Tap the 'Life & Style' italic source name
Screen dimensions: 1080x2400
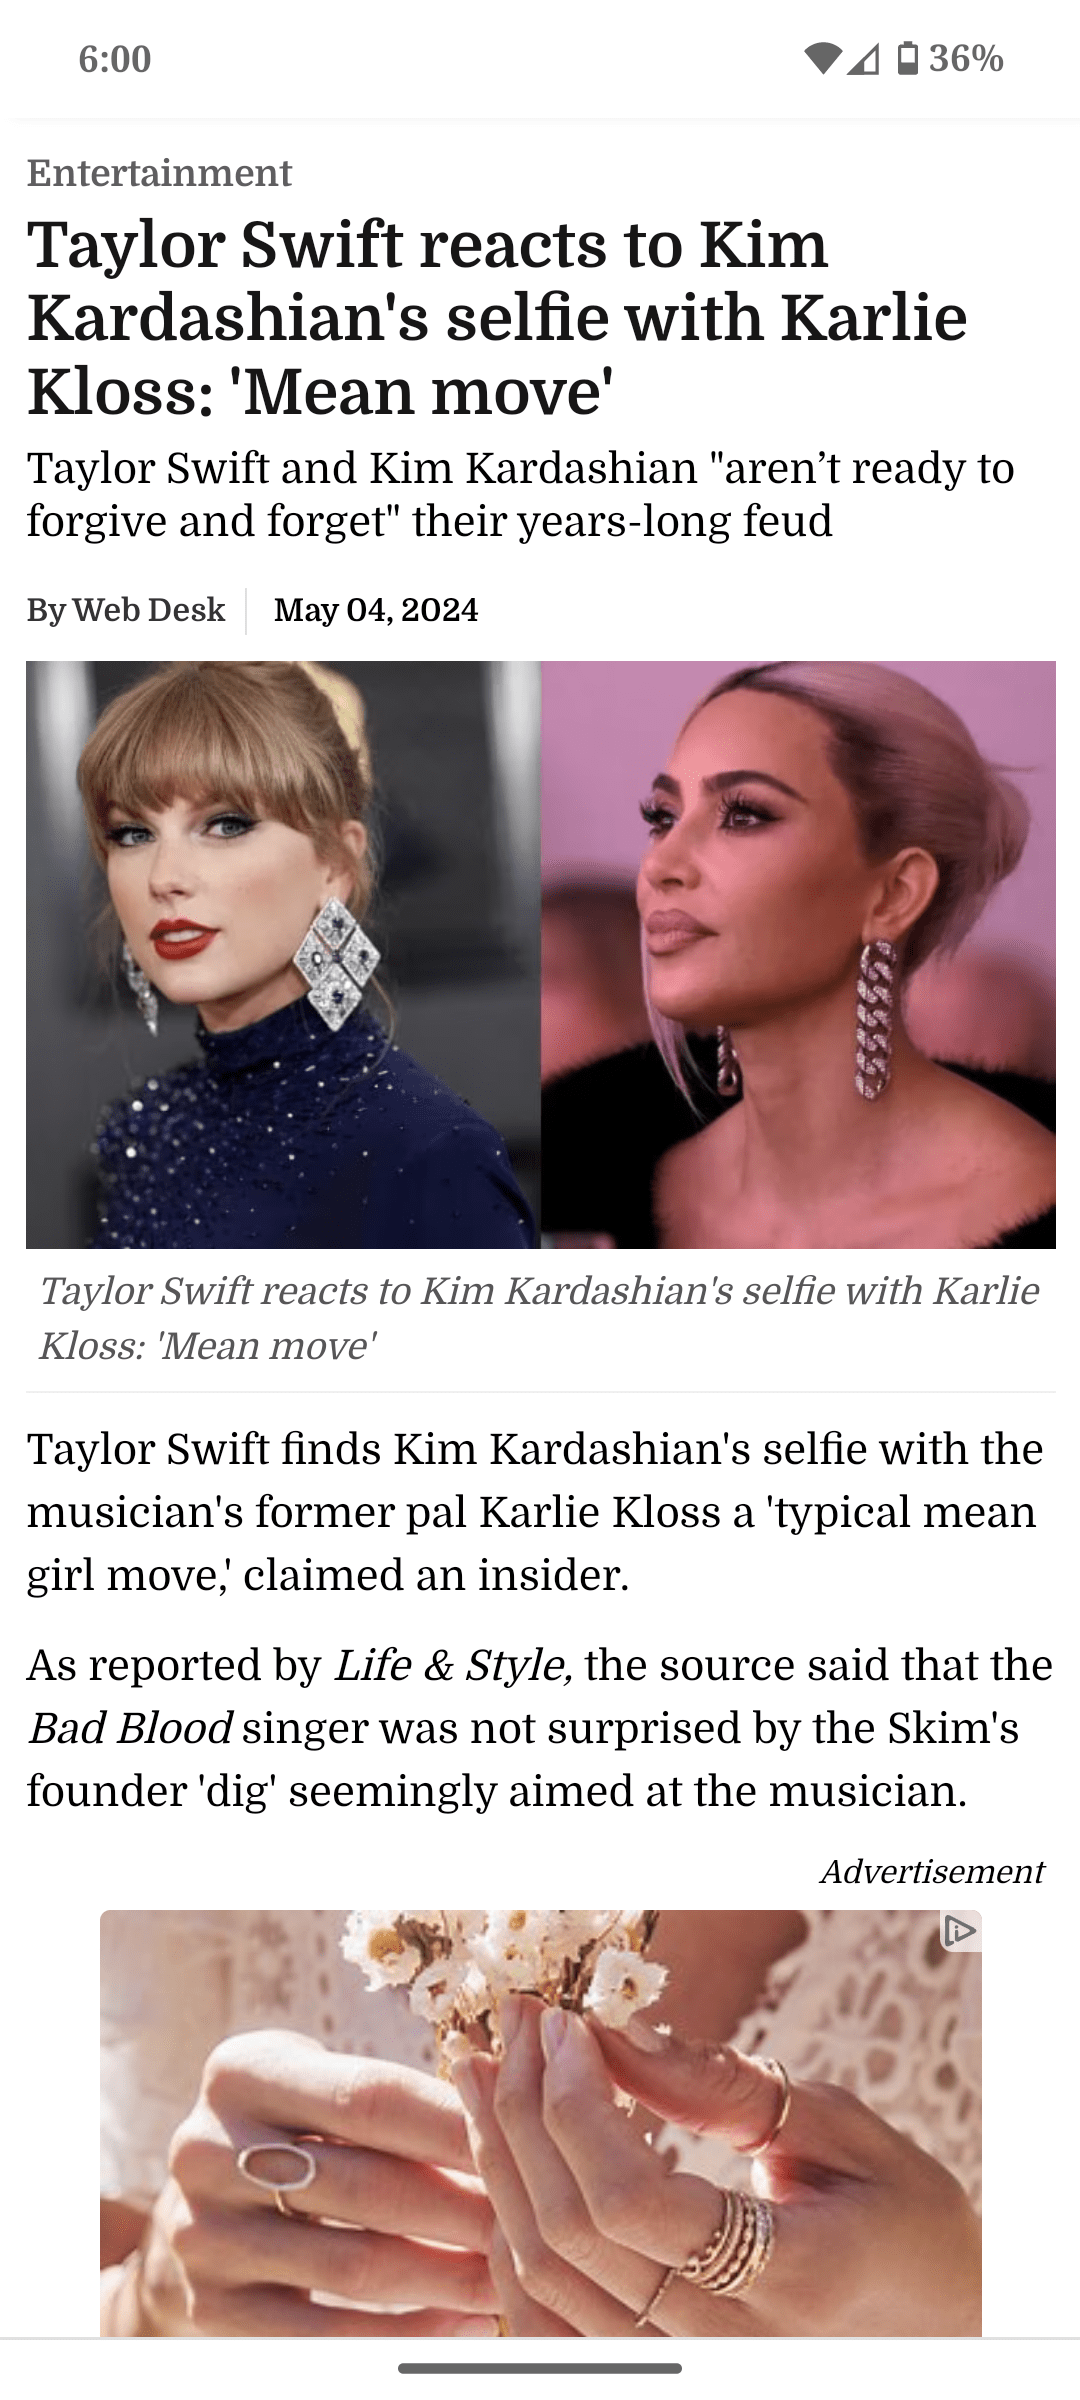pyautogui.click(x=453, y=1665)
